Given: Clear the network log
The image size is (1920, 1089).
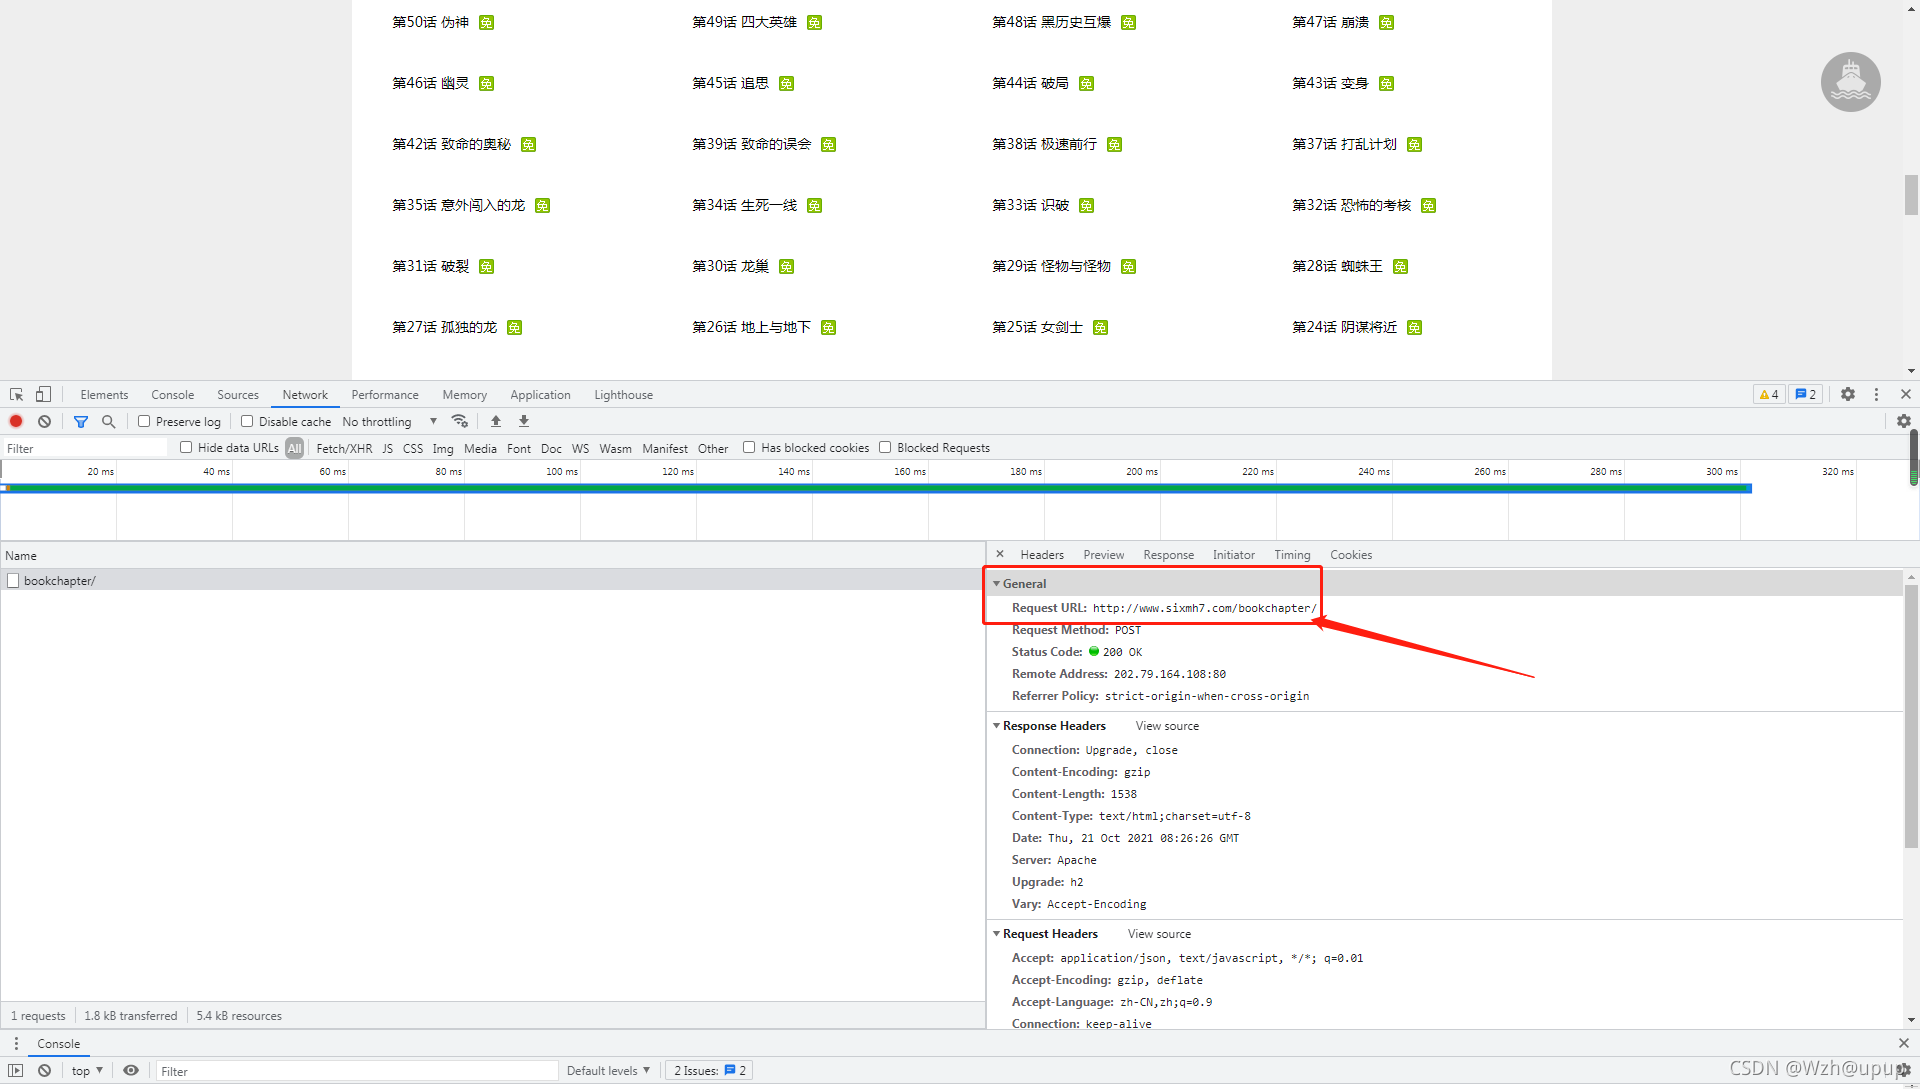Looking at the screenshot, I should (x=44, y=421).
